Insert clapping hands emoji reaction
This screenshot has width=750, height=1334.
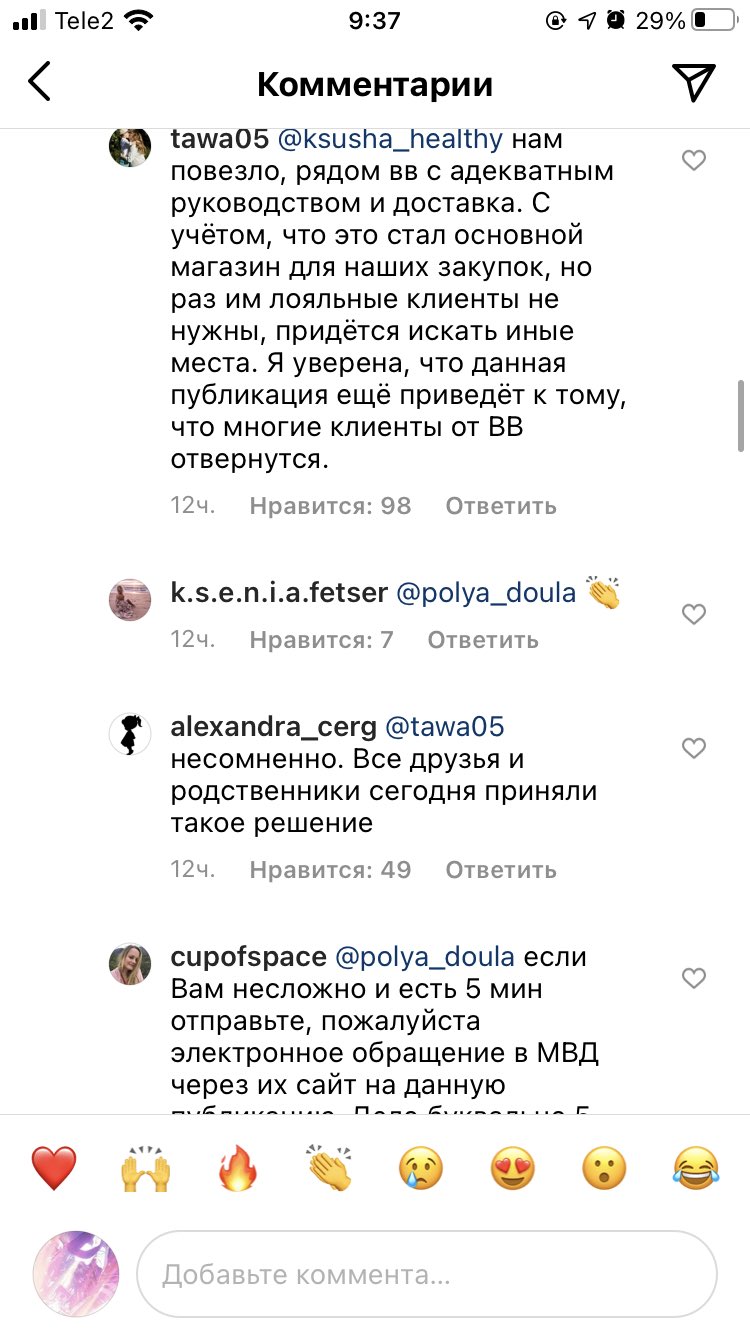point(329,1166)
